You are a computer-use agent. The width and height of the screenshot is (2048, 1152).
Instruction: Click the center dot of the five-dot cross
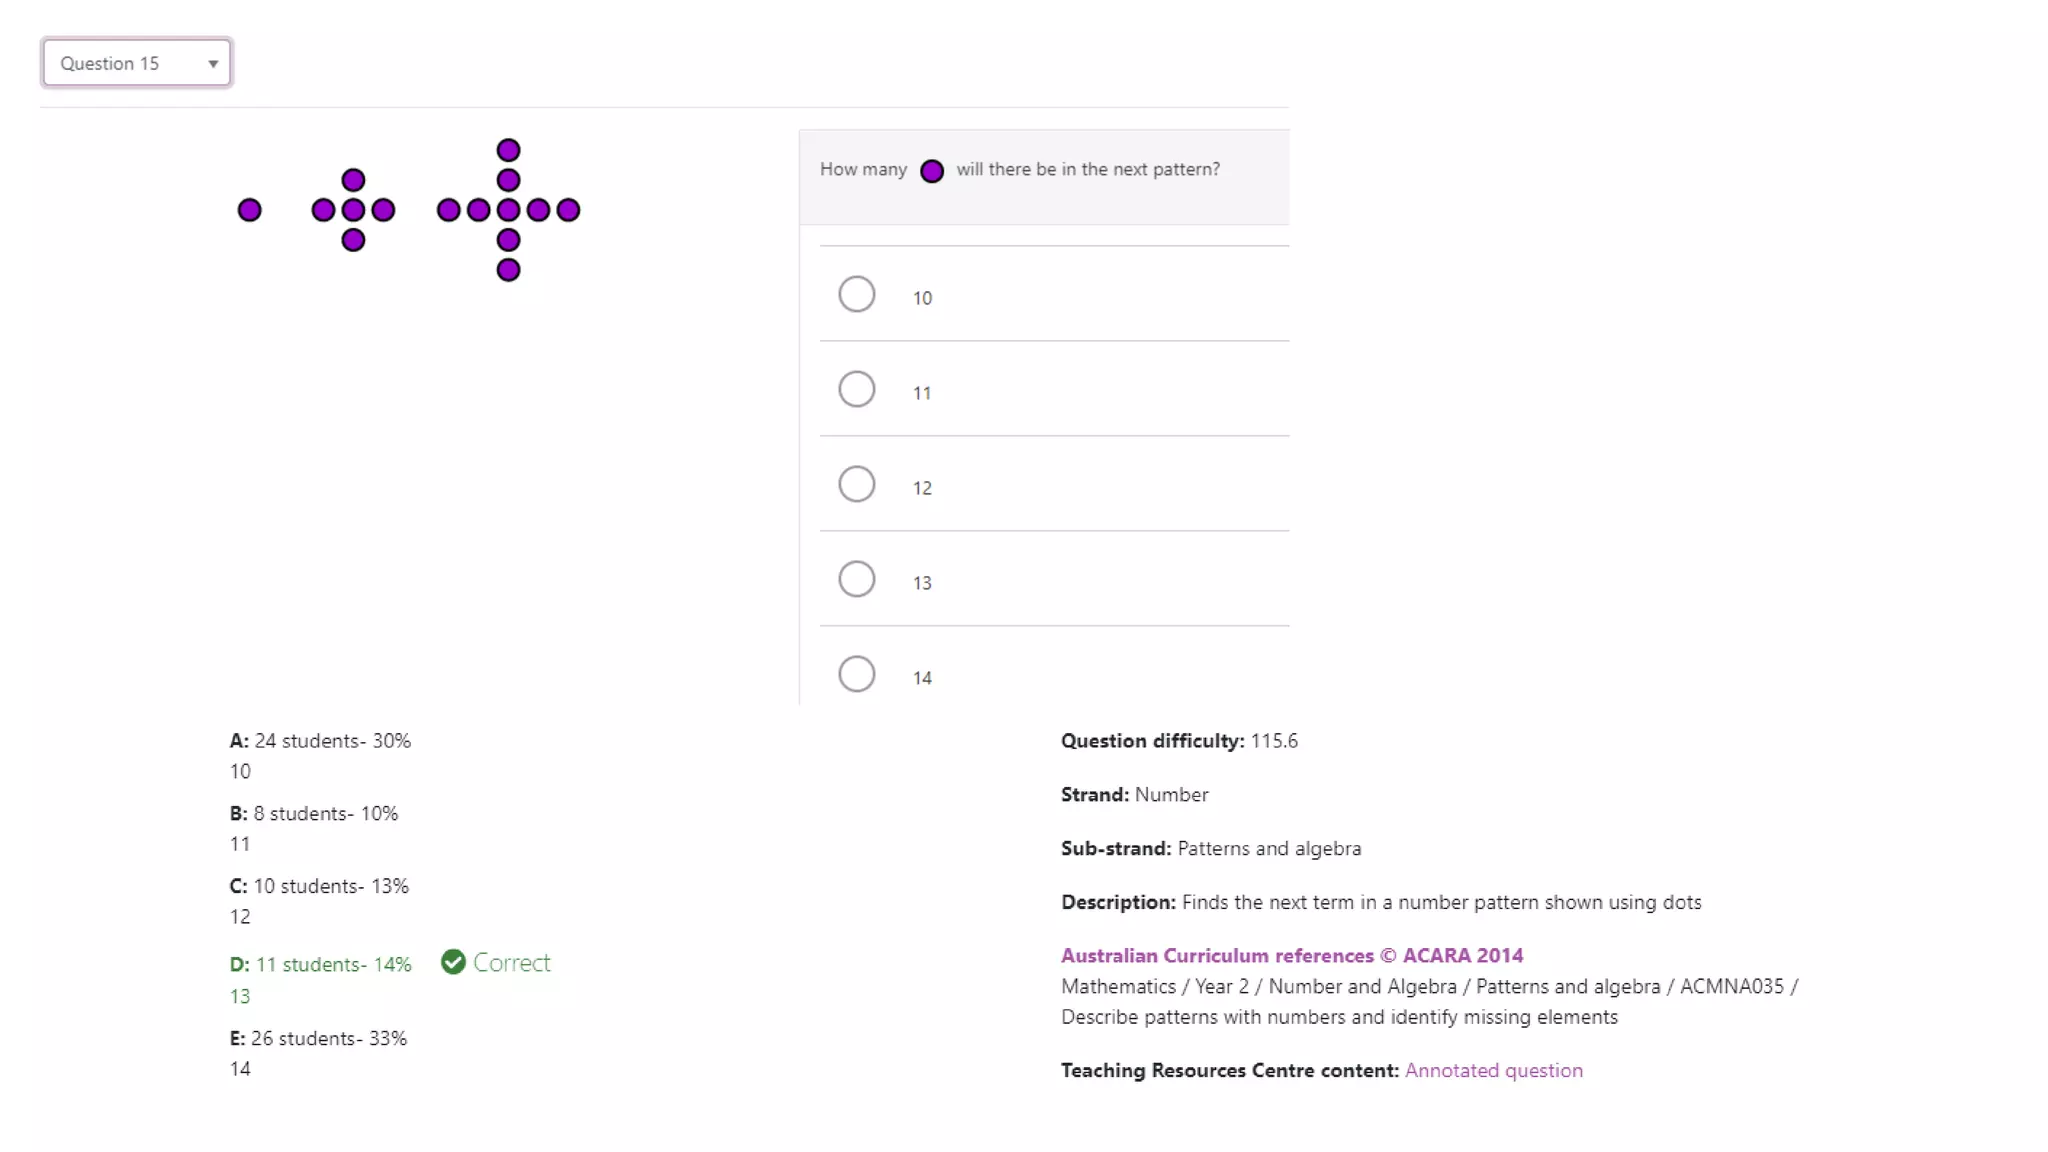pos(353,210)
